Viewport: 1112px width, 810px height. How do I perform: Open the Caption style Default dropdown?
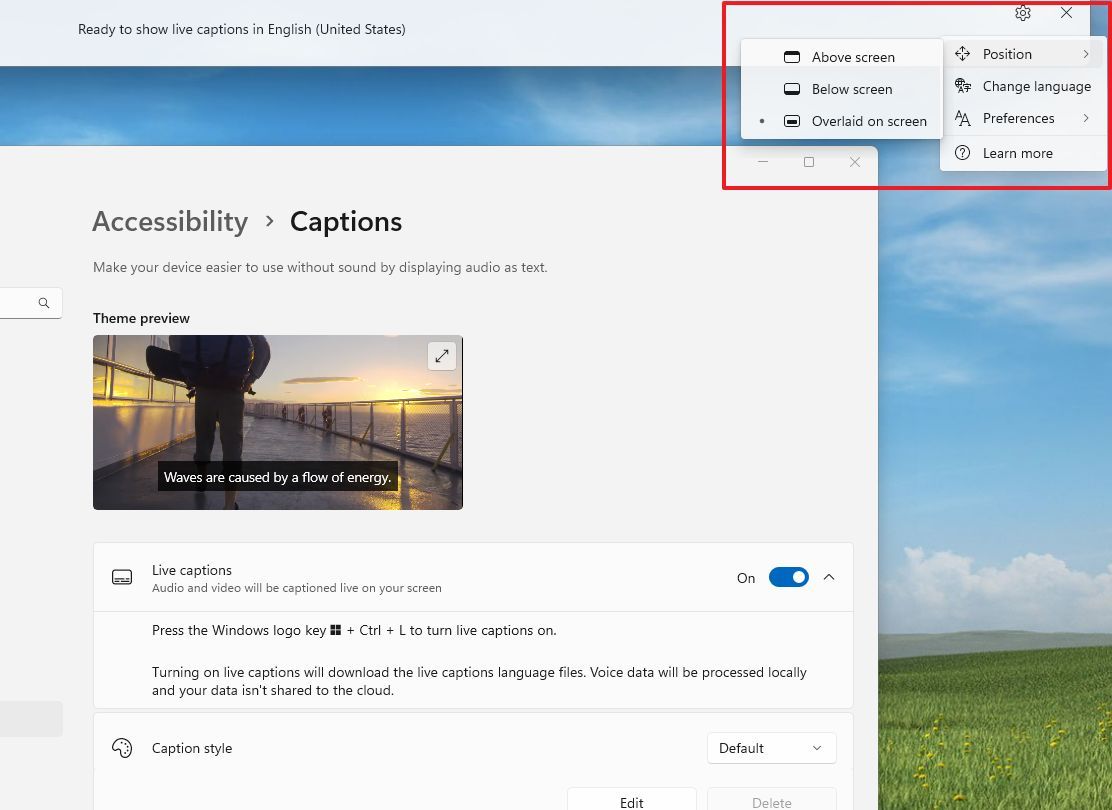771,747
